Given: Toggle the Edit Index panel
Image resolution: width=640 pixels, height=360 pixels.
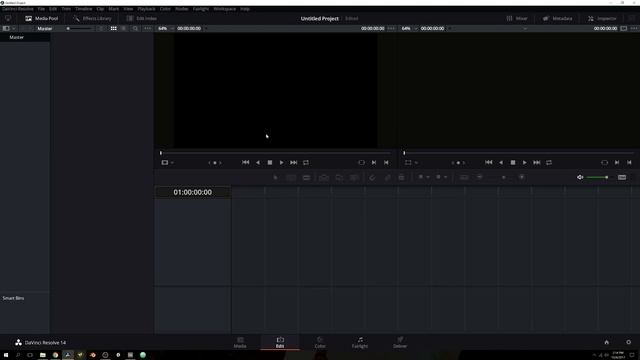Looking at the screenshot, I should pyautogui.click(x=142, y=18).
